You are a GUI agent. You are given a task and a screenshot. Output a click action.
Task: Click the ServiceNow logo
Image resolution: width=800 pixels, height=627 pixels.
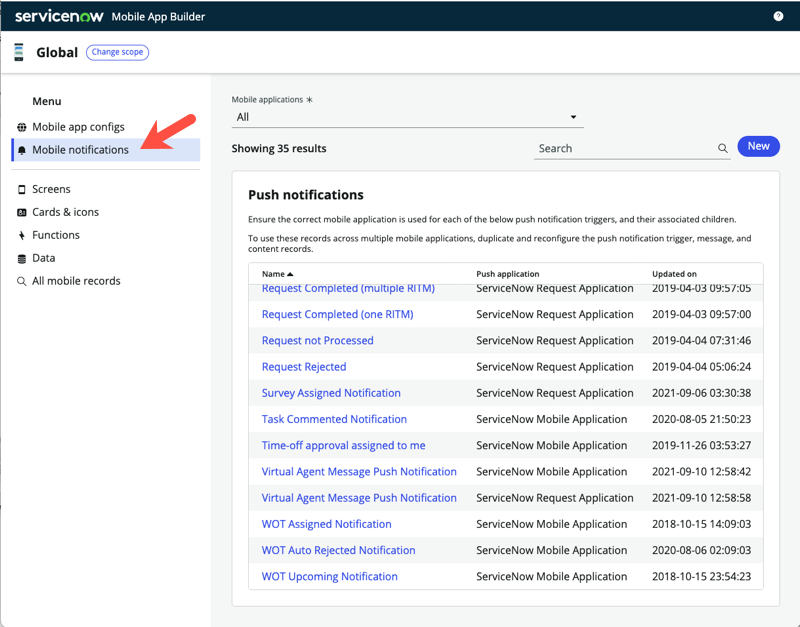[x=59, y=16]
